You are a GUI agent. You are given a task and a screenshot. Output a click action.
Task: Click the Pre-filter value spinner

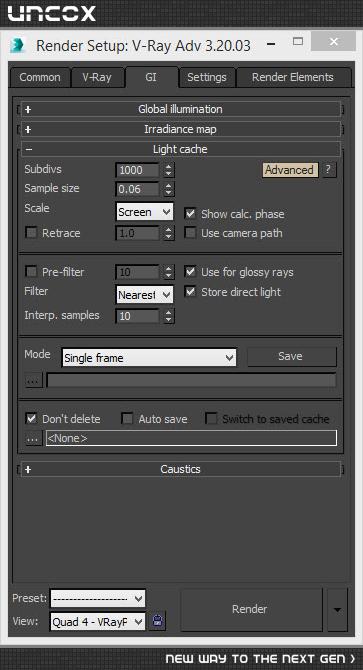pos(169,272)
